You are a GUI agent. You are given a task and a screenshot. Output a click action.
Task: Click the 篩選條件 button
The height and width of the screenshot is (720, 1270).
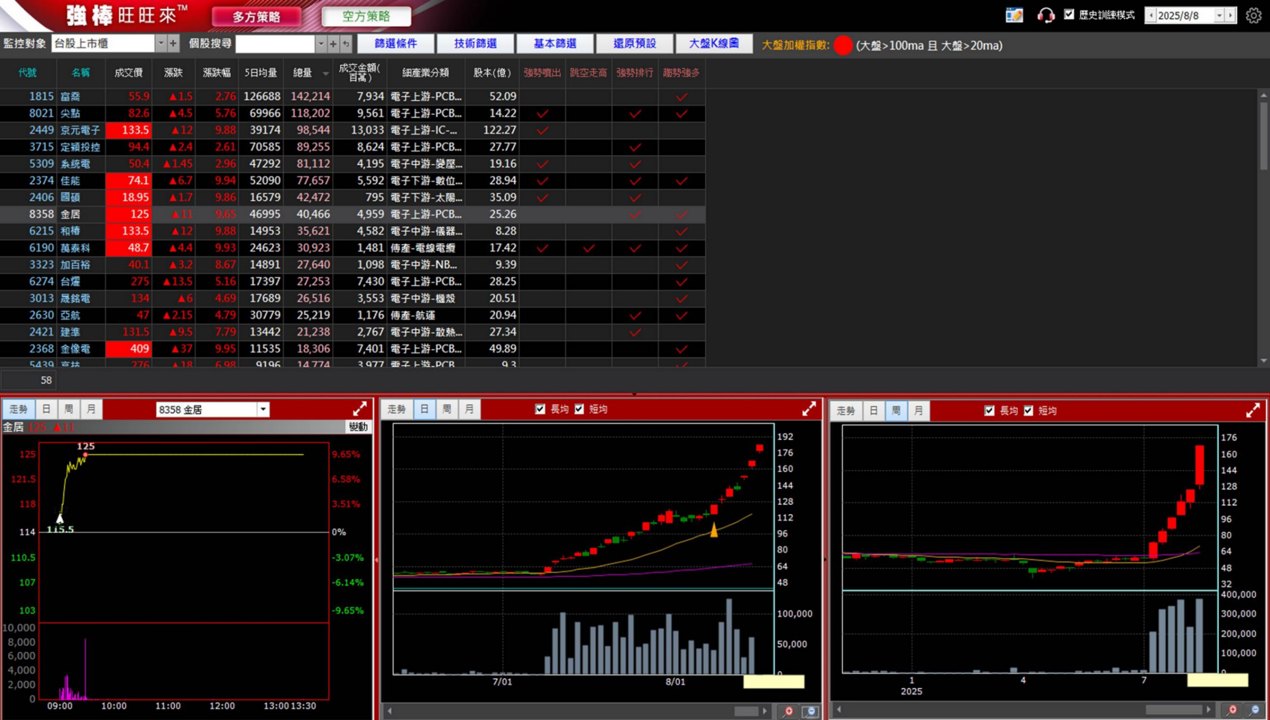click(395, 44)
